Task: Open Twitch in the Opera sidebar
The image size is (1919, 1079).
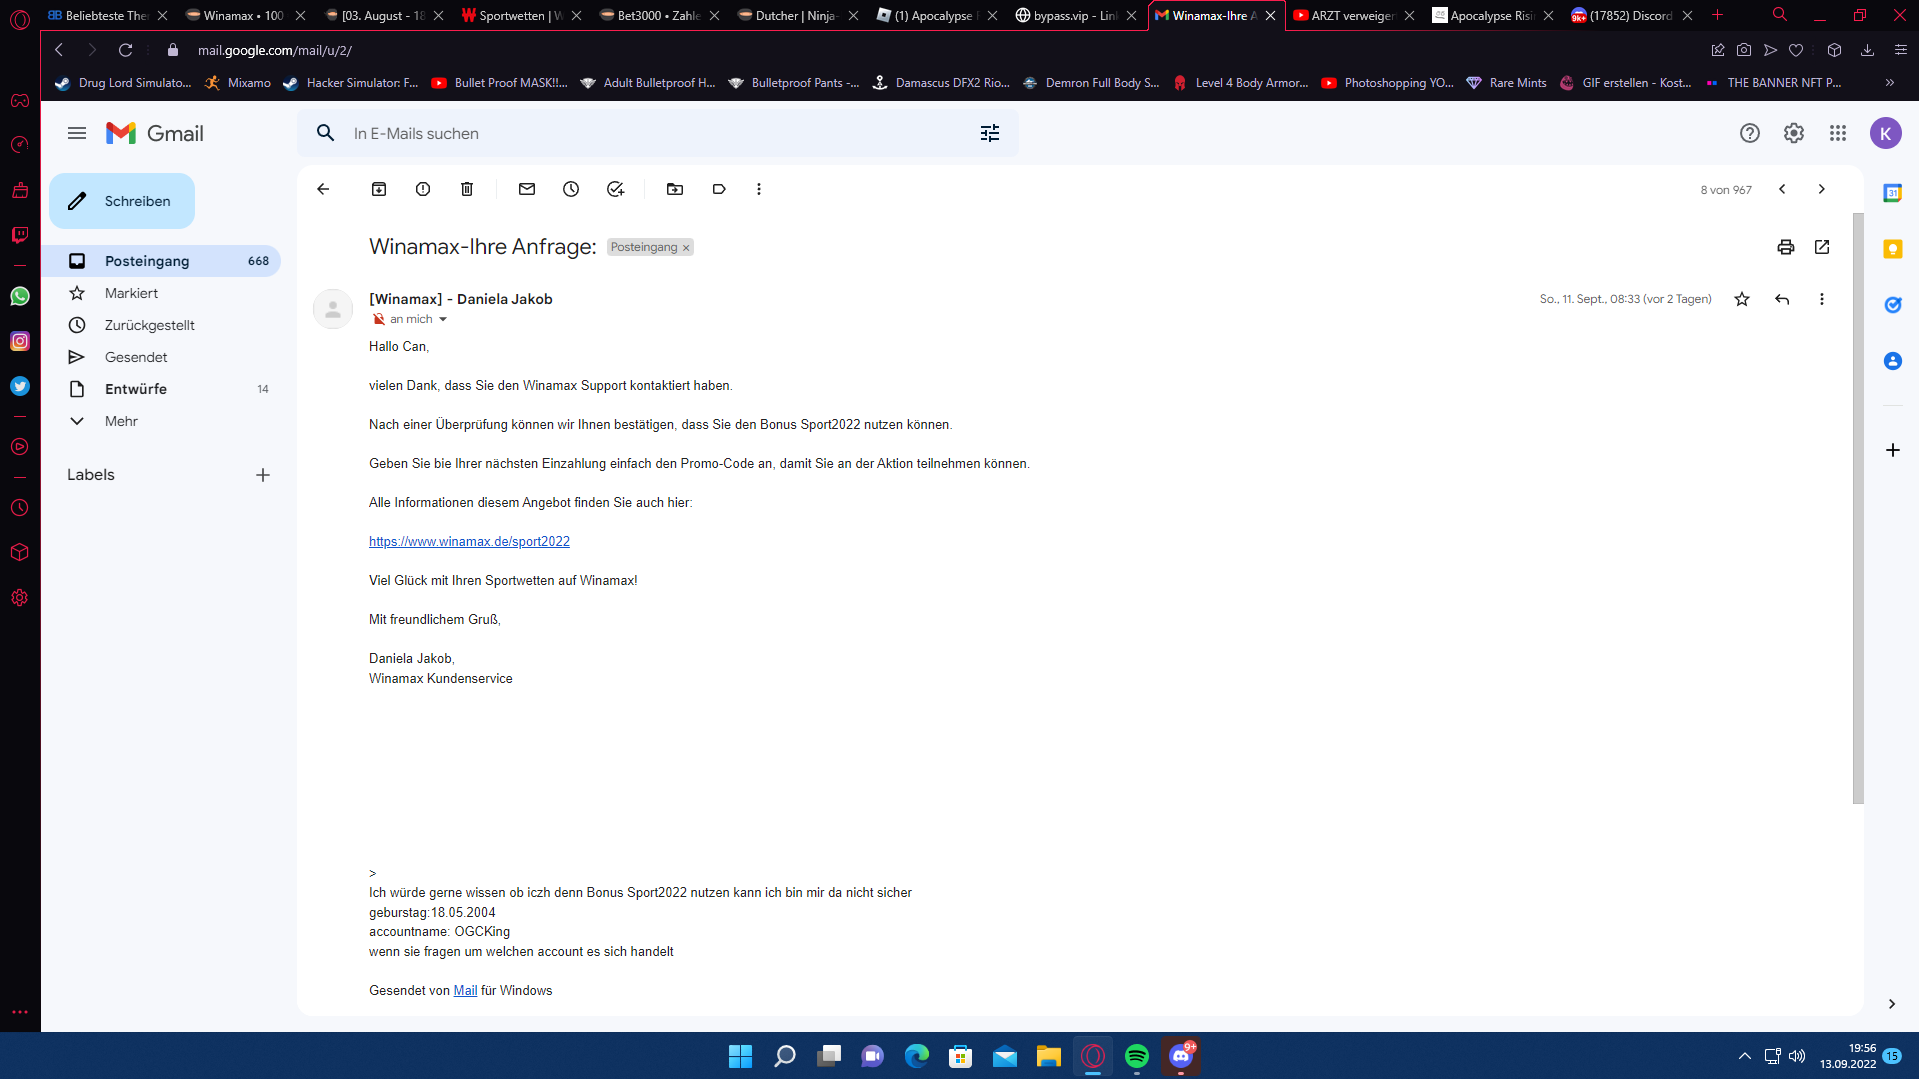Action: 20,235
